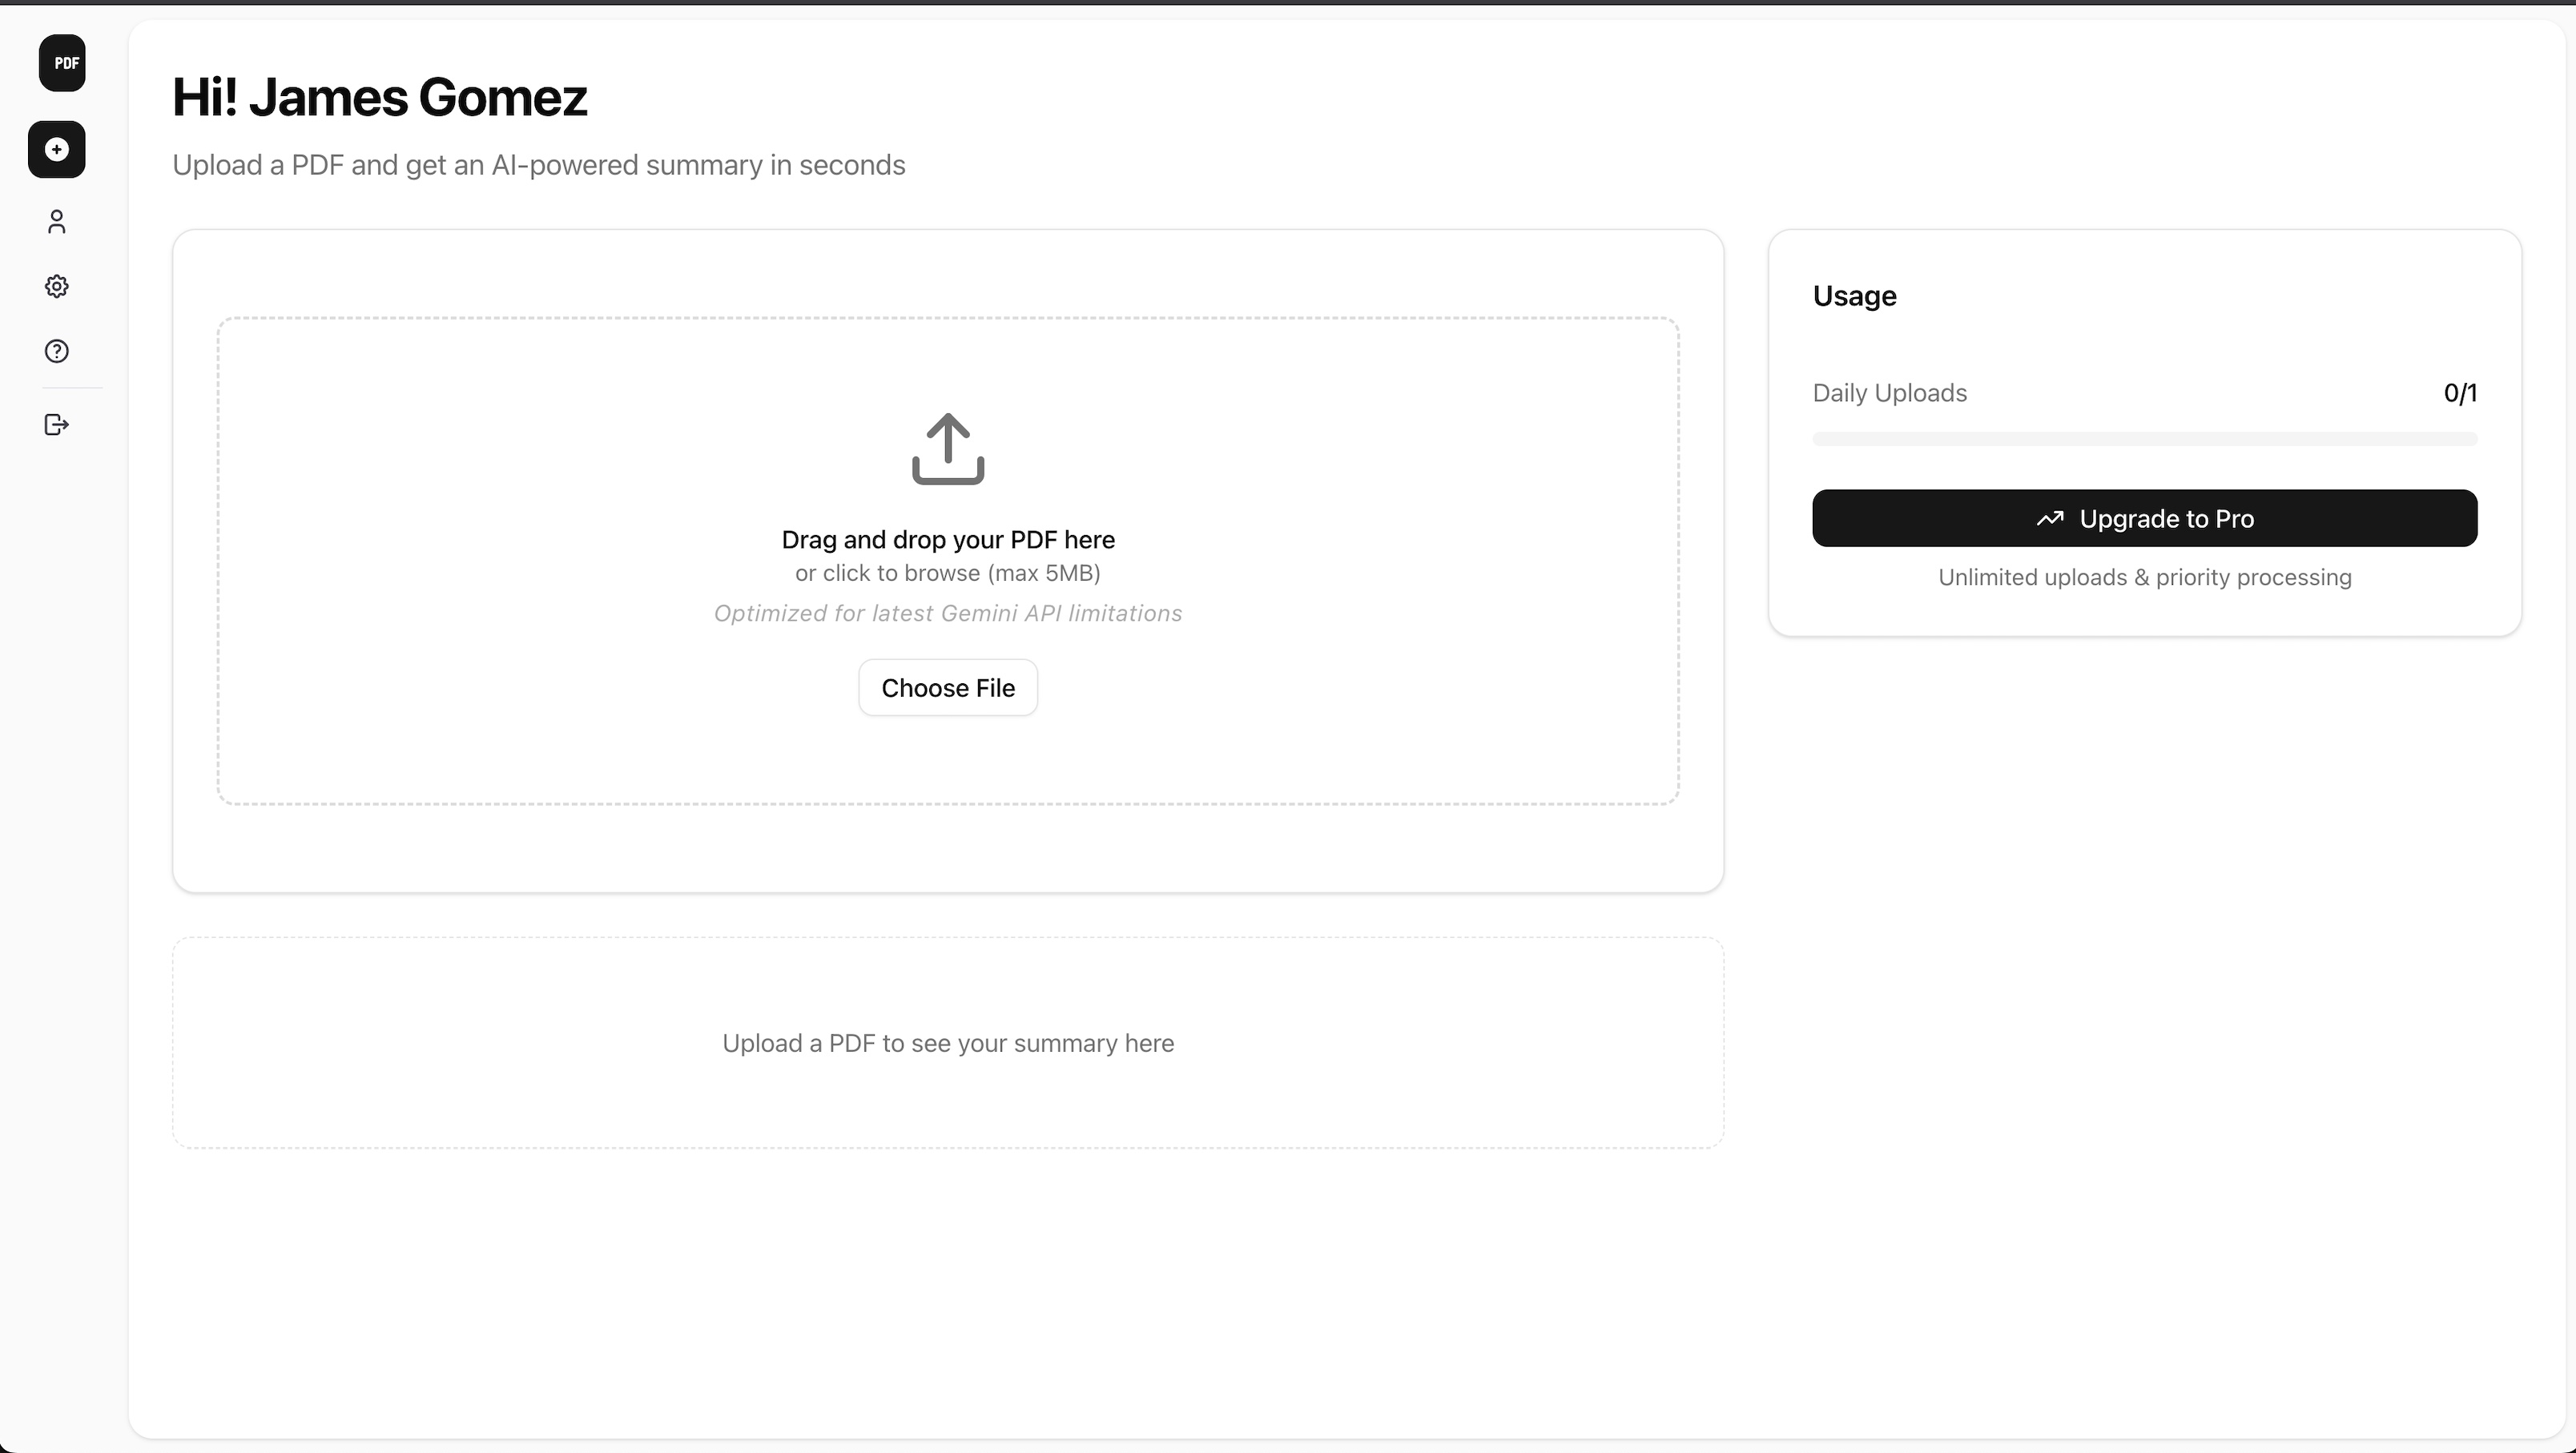The width and height of the screenshot is (2576, 1453).
Task: Open the profile page from the sidebar
Action: [57, 222]
